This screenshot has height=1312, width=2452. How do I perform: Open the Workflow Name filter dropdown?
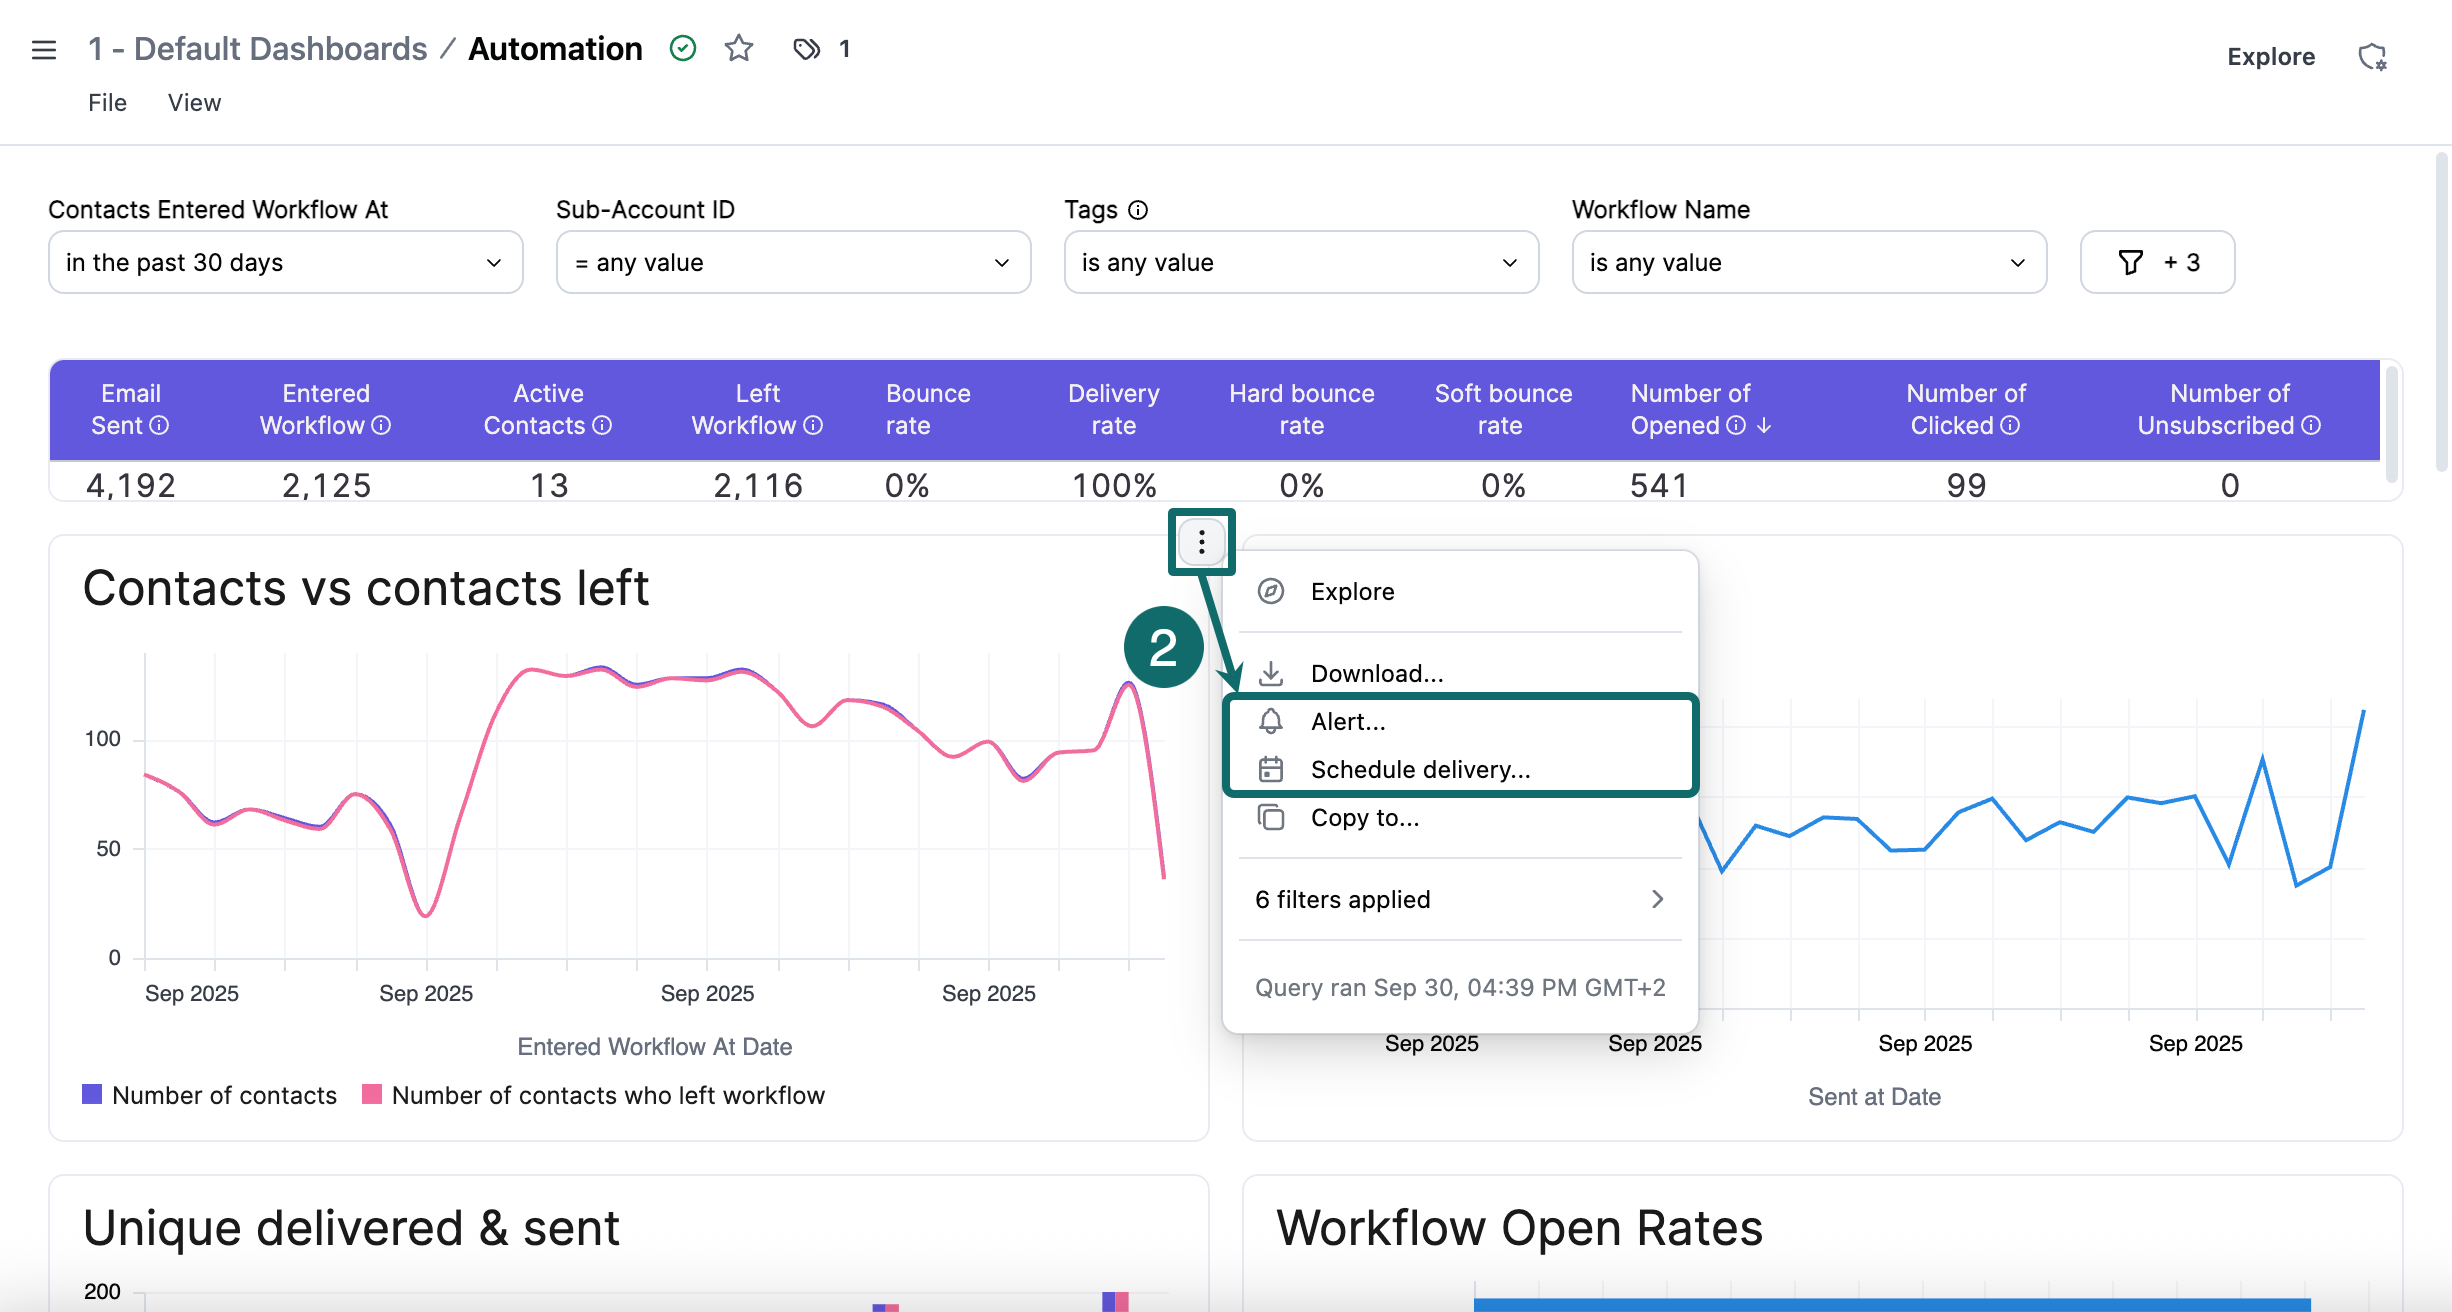[1808, 262]
